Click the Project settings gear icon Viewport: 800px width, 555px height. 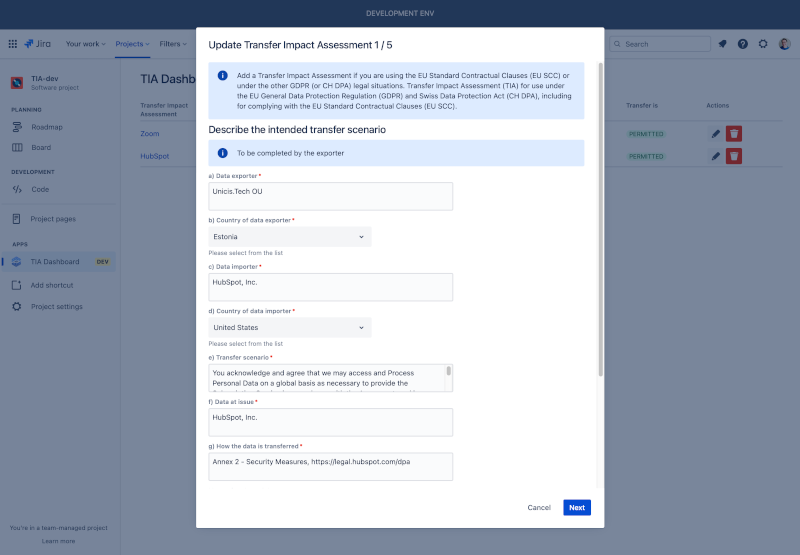[16, 307]
